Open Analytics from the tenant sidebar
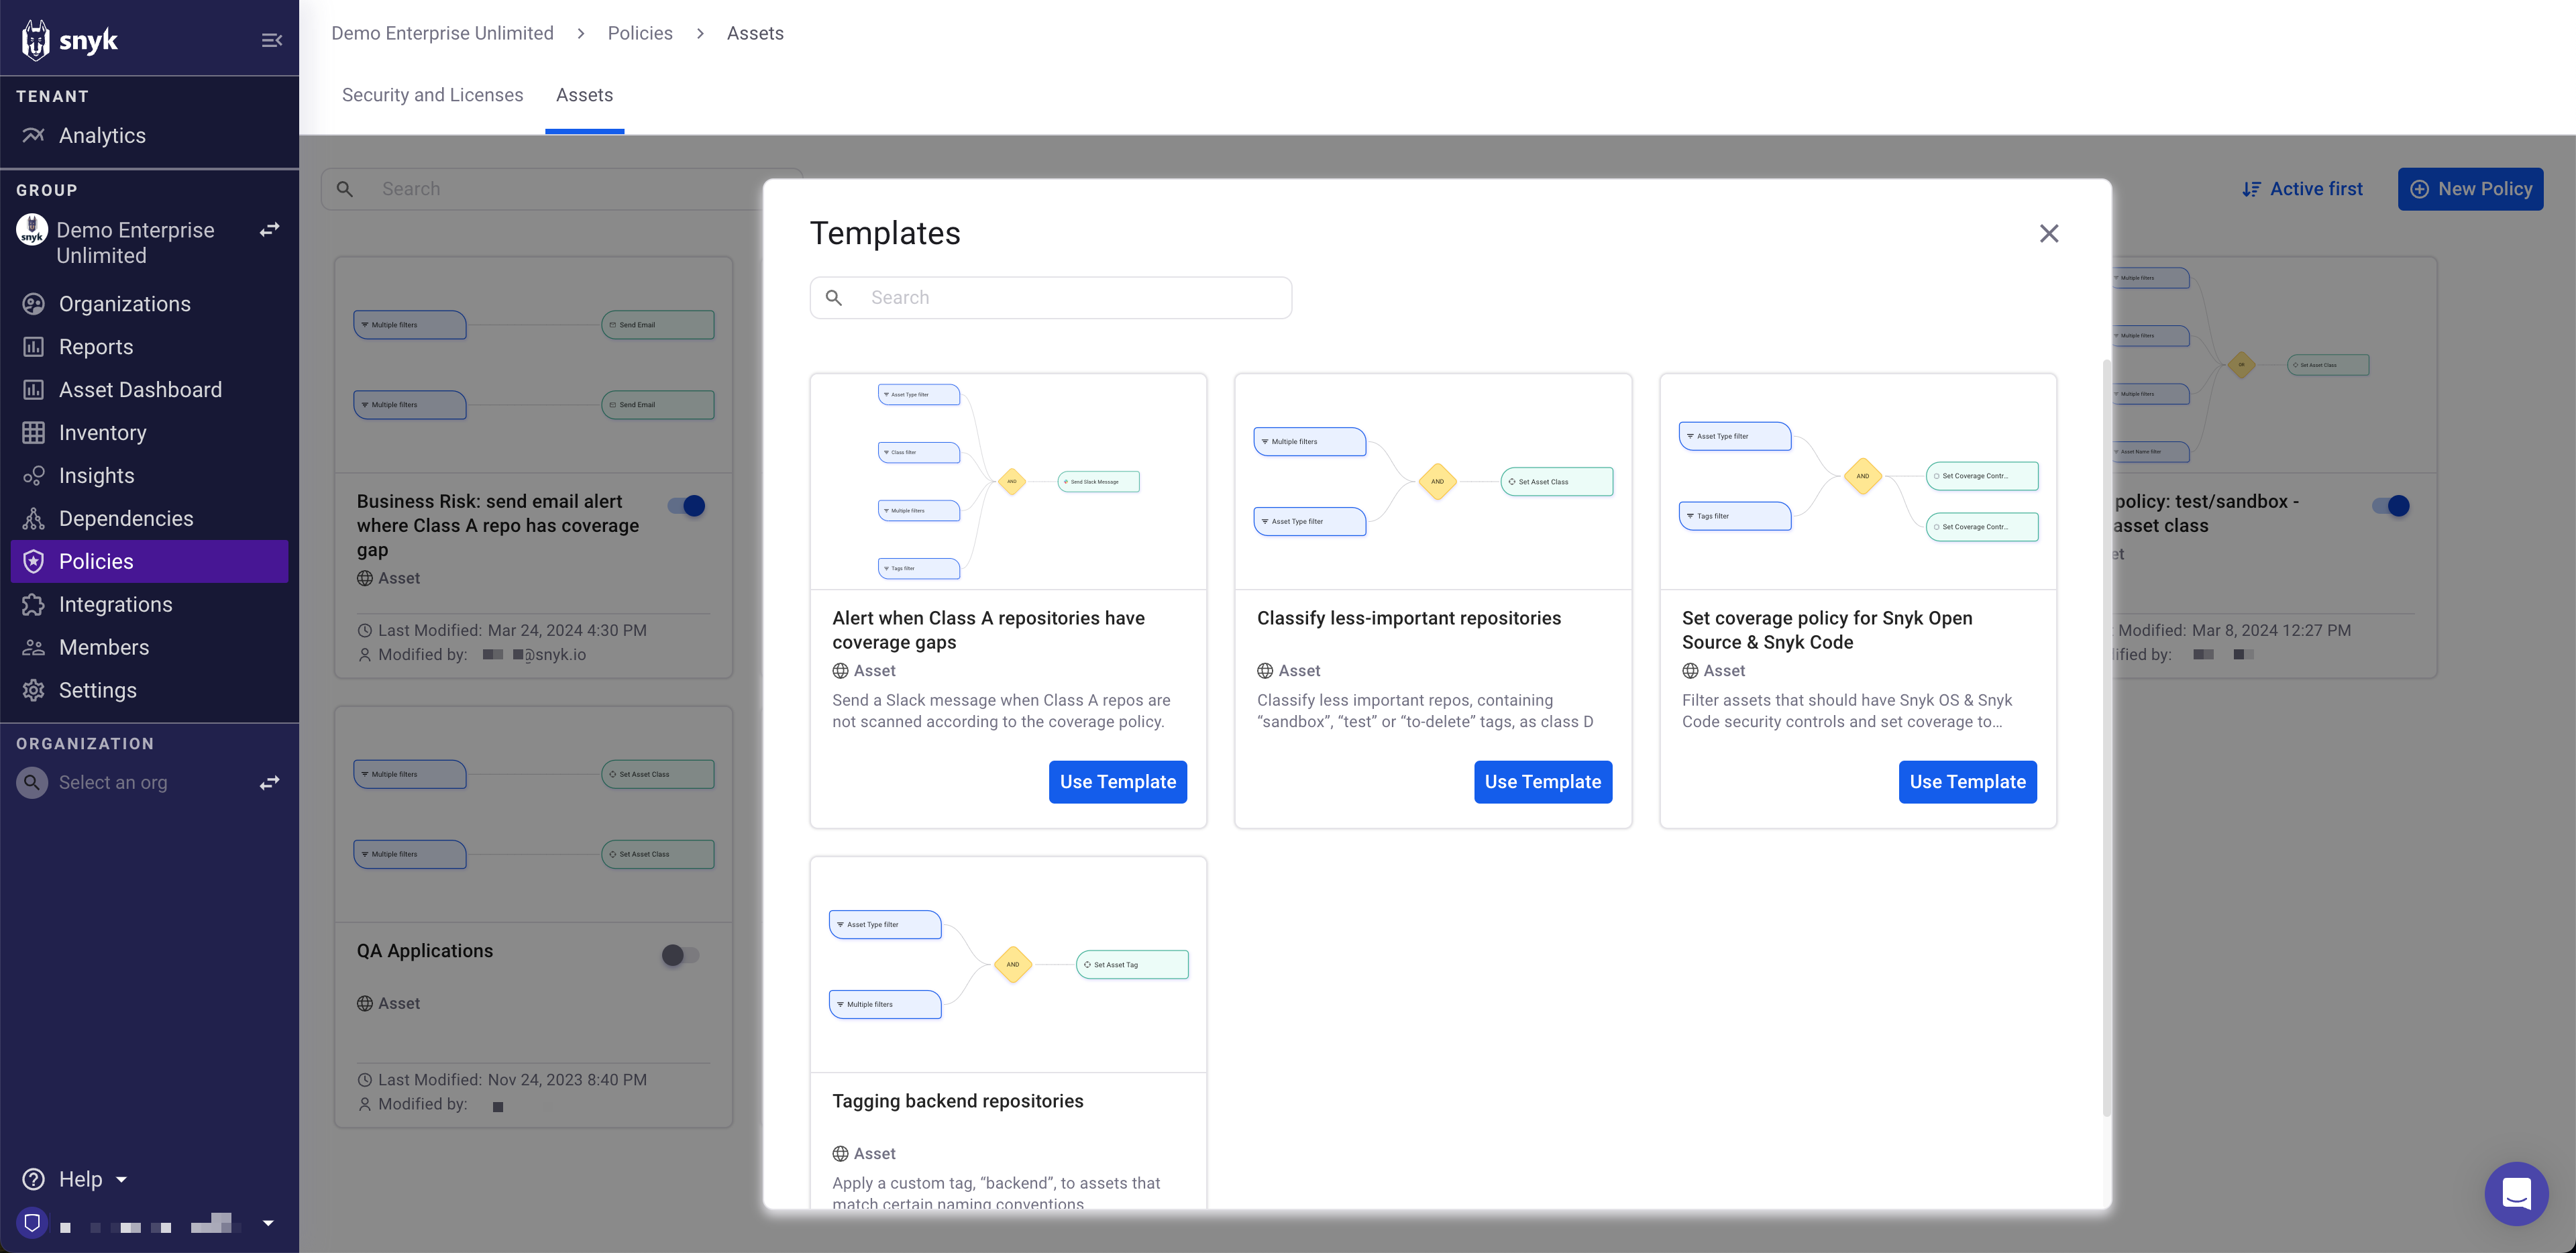 (x=101, y=135)
